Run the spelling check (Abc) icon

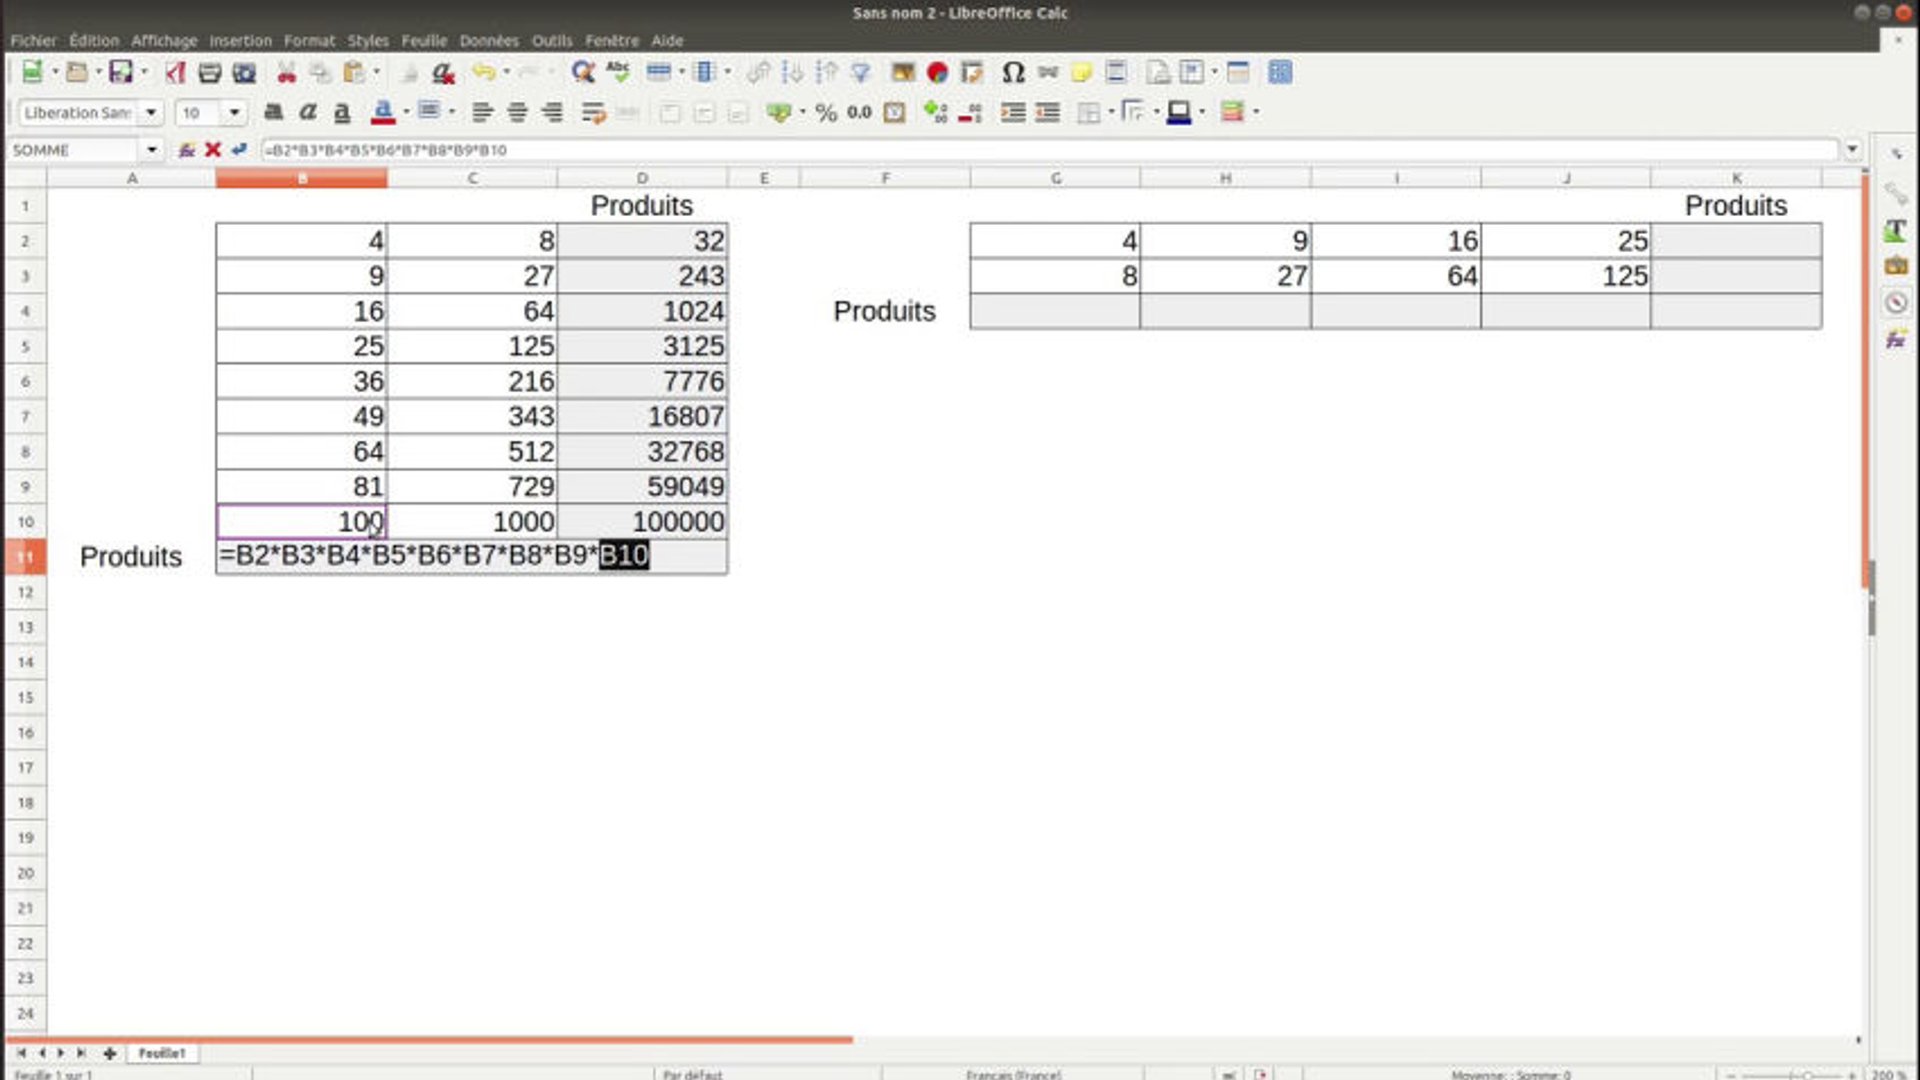618,72
